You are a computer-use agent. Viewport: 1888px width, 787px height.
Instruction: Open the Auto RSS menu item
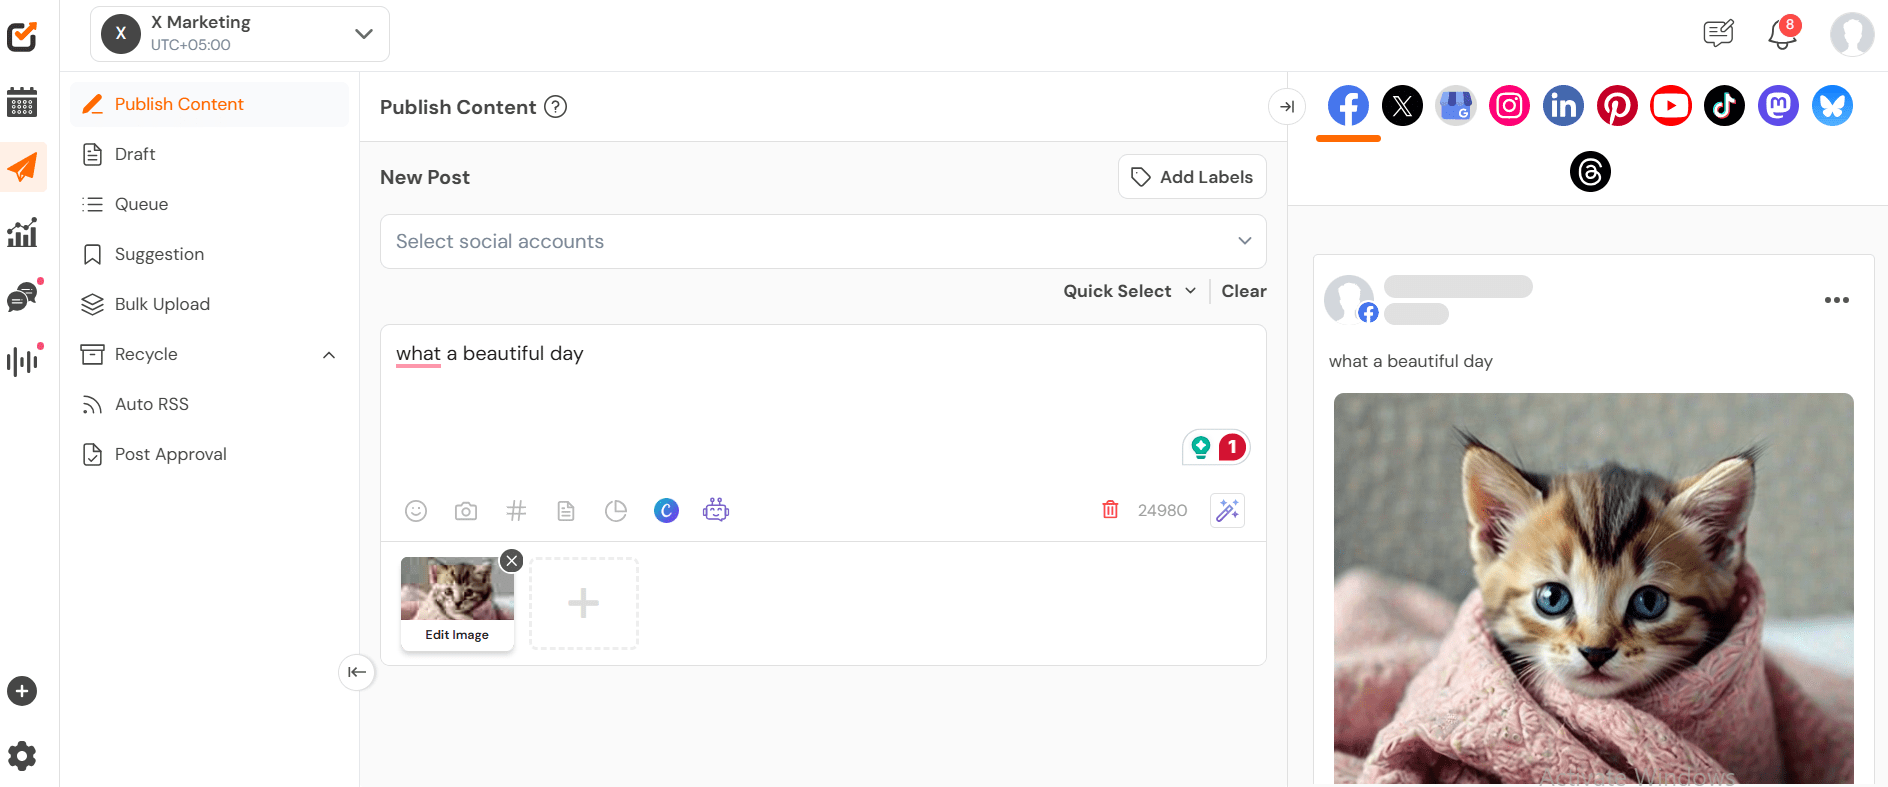(209, 404)
